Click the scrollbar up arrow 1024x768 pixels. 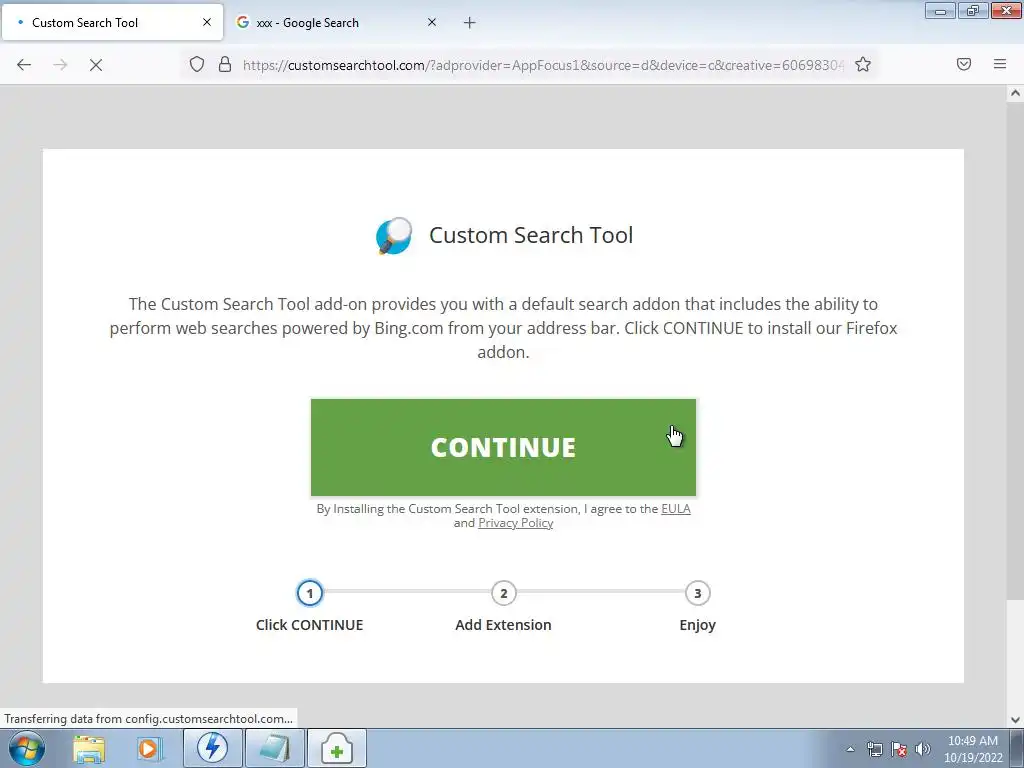tap(1015, 93)
